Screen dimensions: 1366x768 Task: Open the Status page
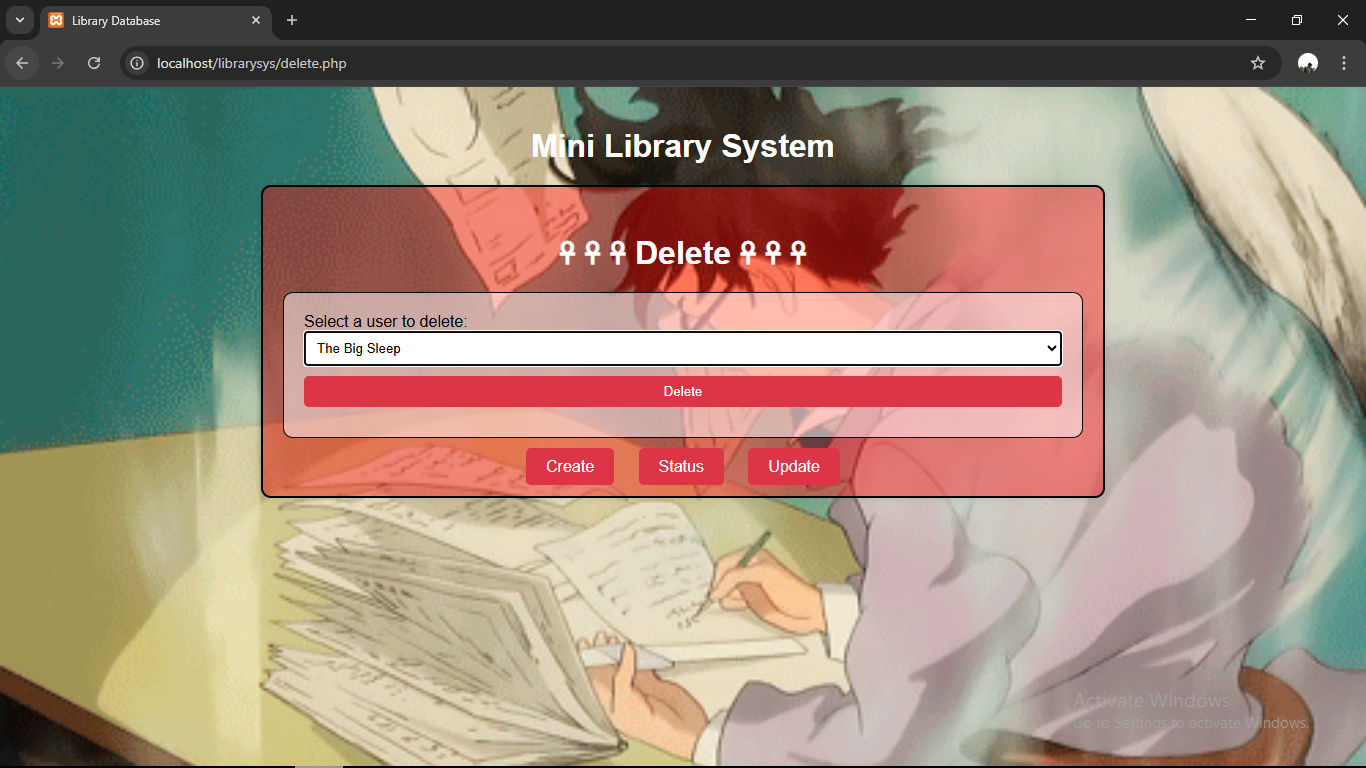click(681, 467)
